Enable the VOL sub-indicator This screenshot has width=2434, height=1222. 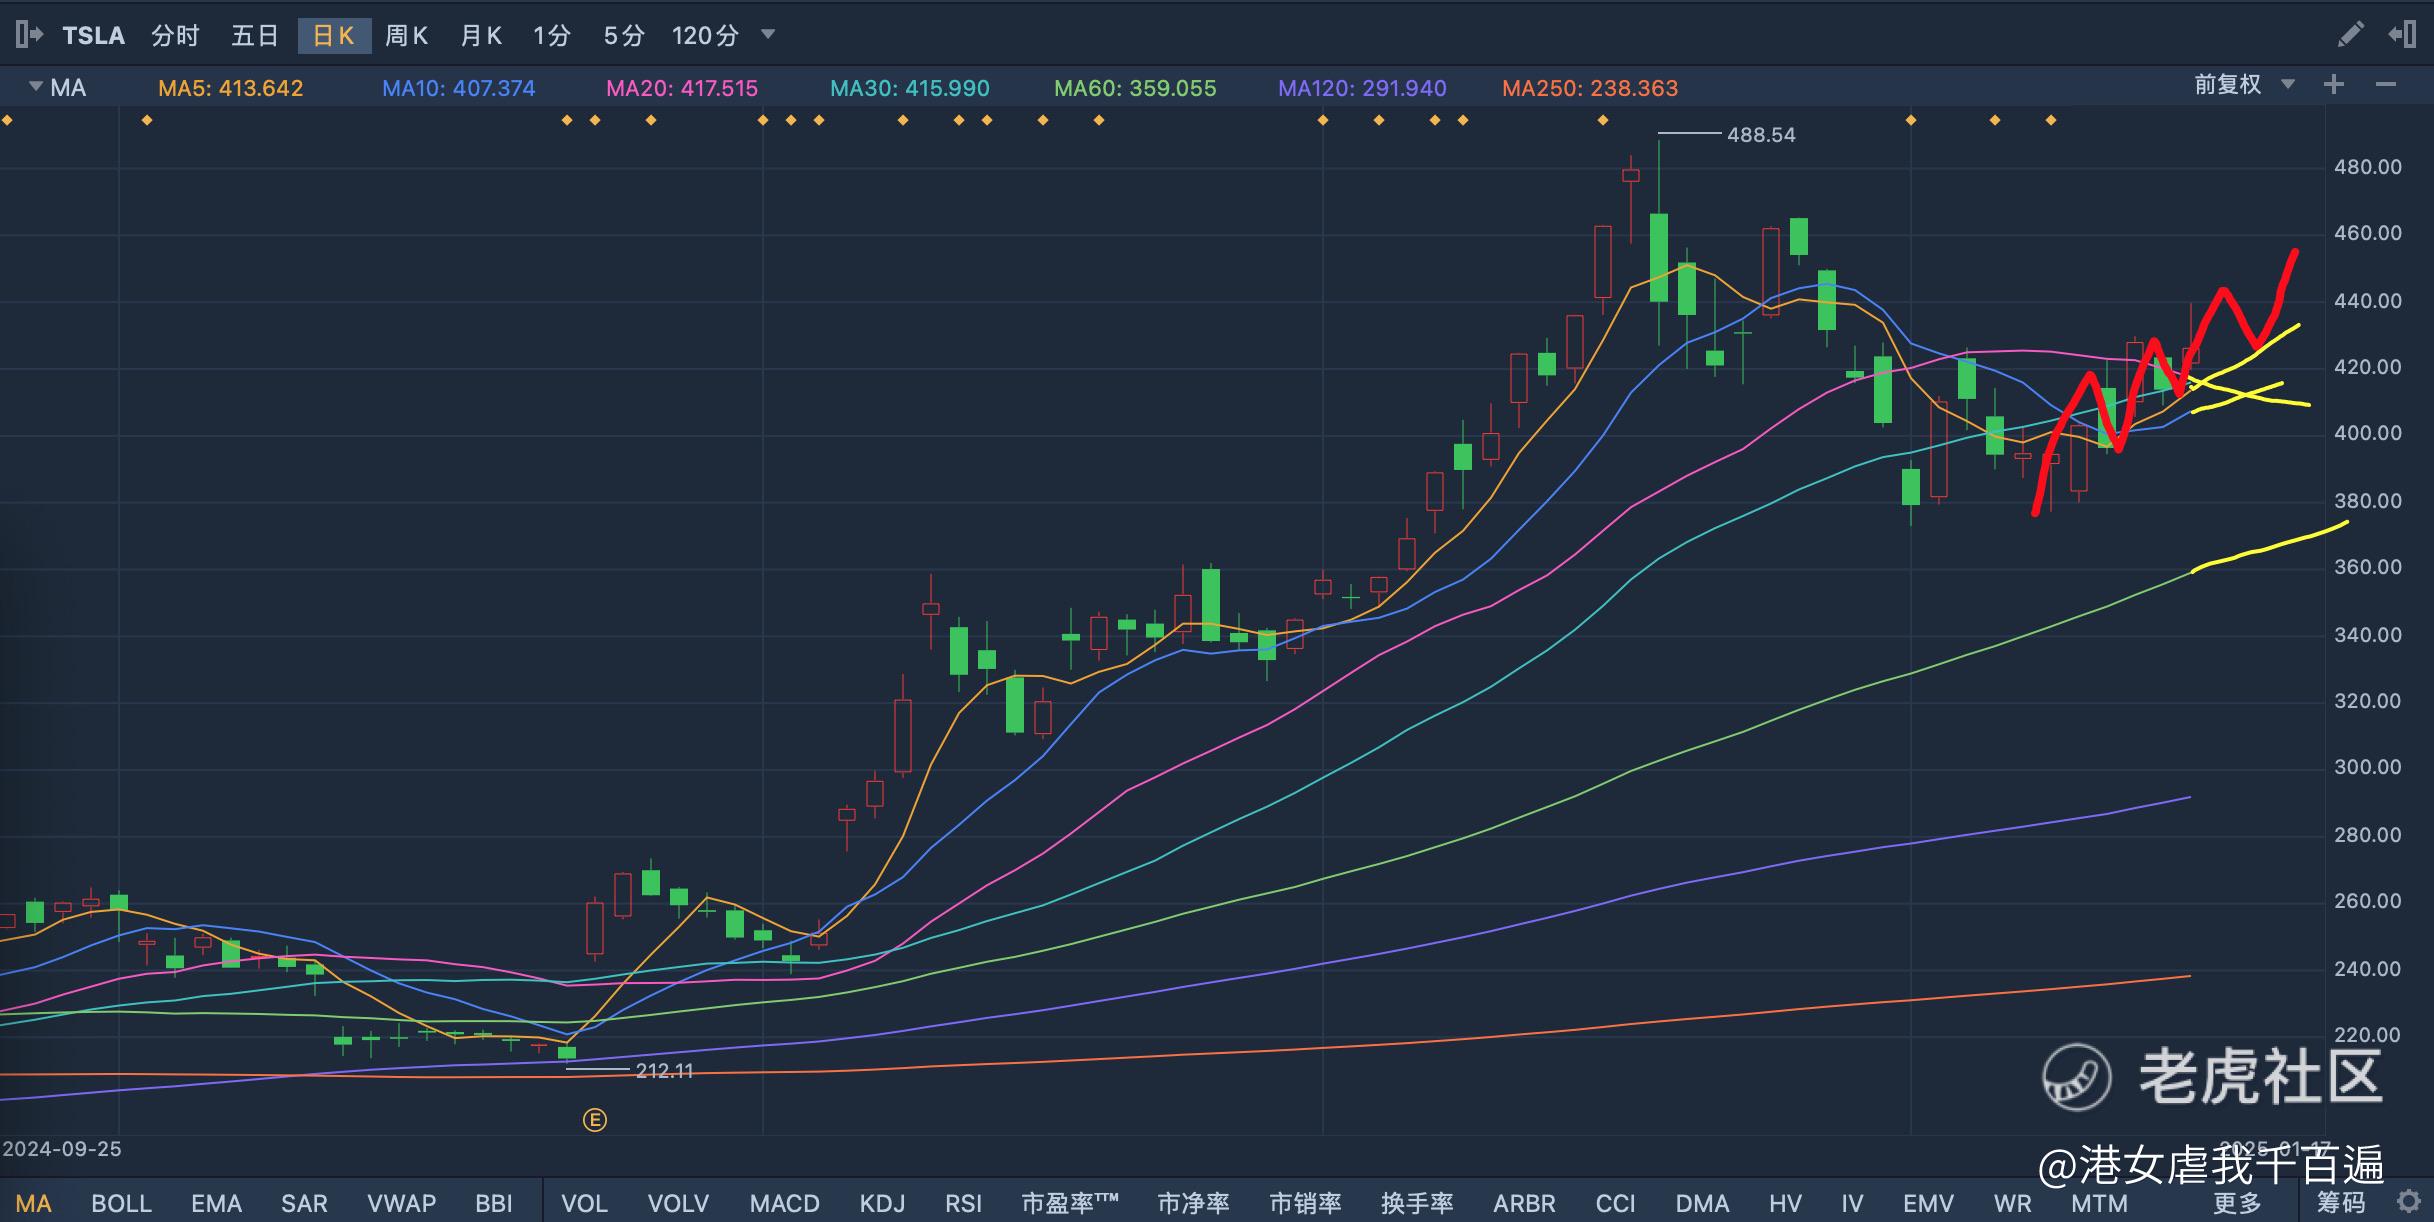coord(584,1203)
